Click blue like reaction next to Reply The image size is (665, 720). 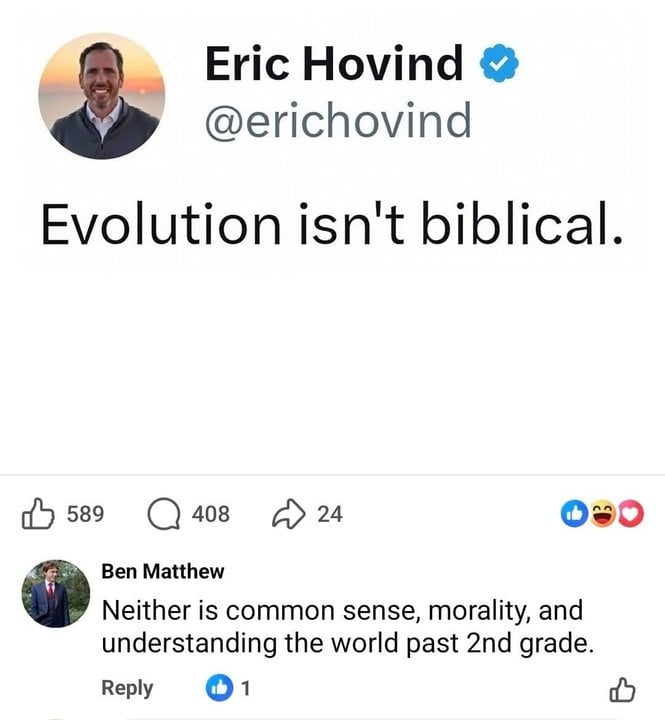coord(218,688)
